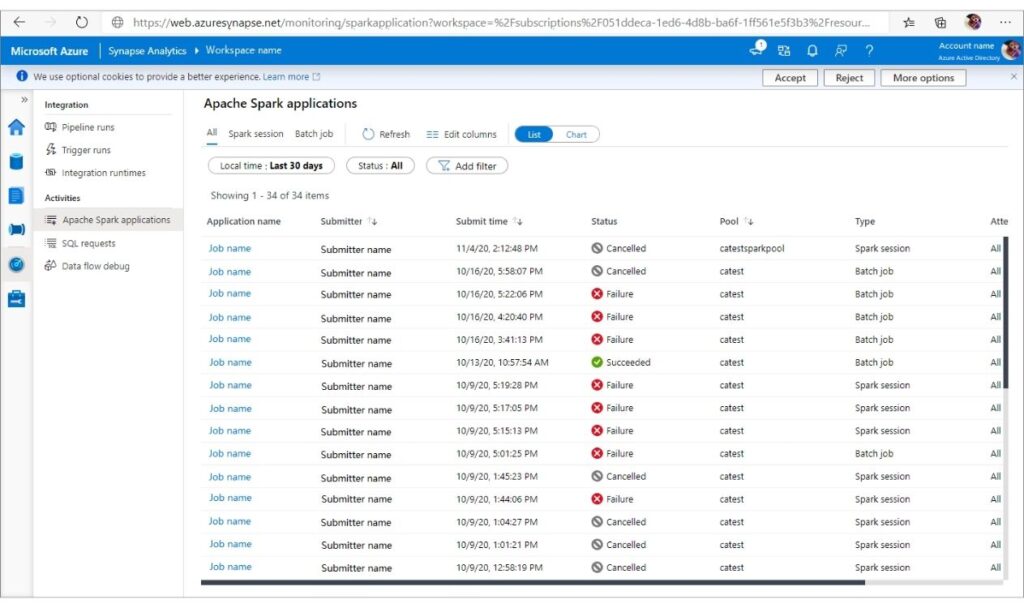This screenshot has width=1024, height=608.
Task: Open Job name submitted 11/4/20 2:12:48 PM
Action: 230,248
